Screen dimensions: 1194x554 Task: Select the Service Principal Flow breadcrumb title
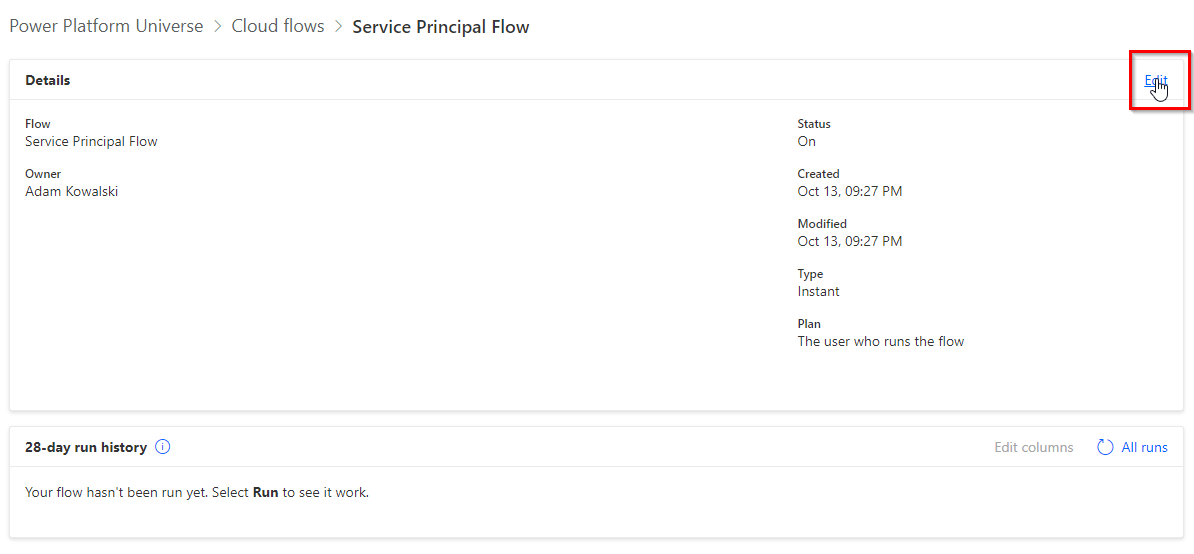[441, 27]
